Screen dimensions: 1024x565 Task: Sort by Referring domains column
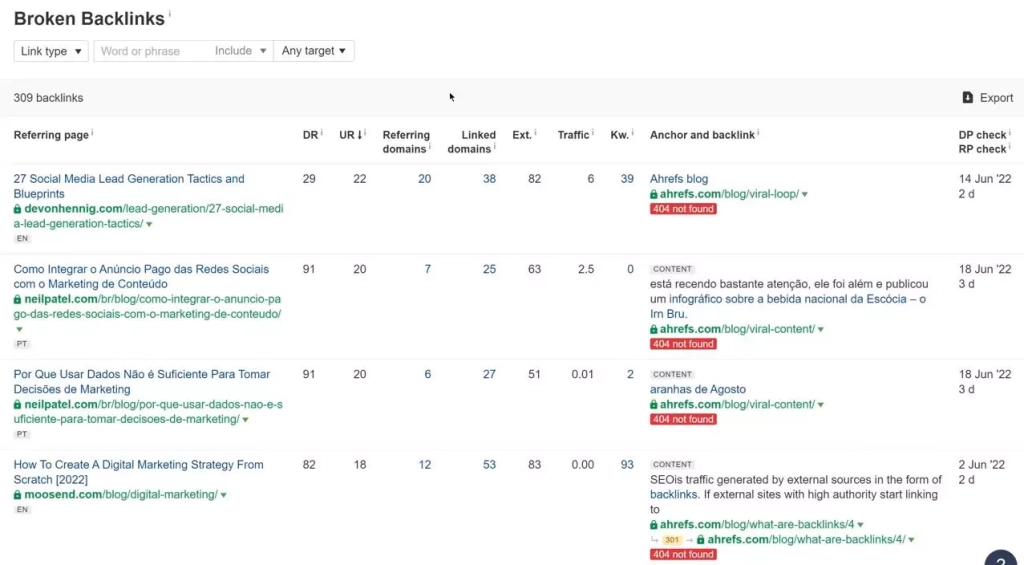[406, 142]
